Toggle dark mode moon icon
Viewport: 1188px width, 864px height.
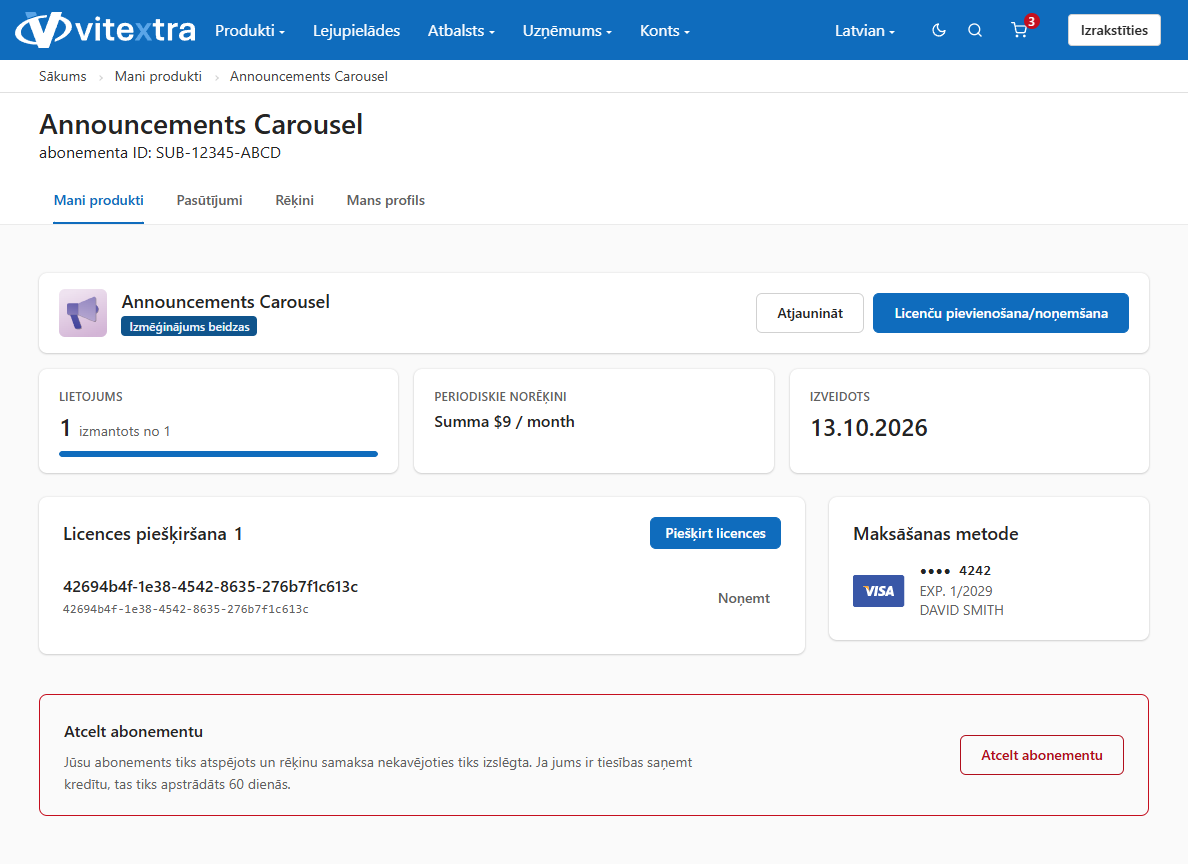[x=939, y=30]
